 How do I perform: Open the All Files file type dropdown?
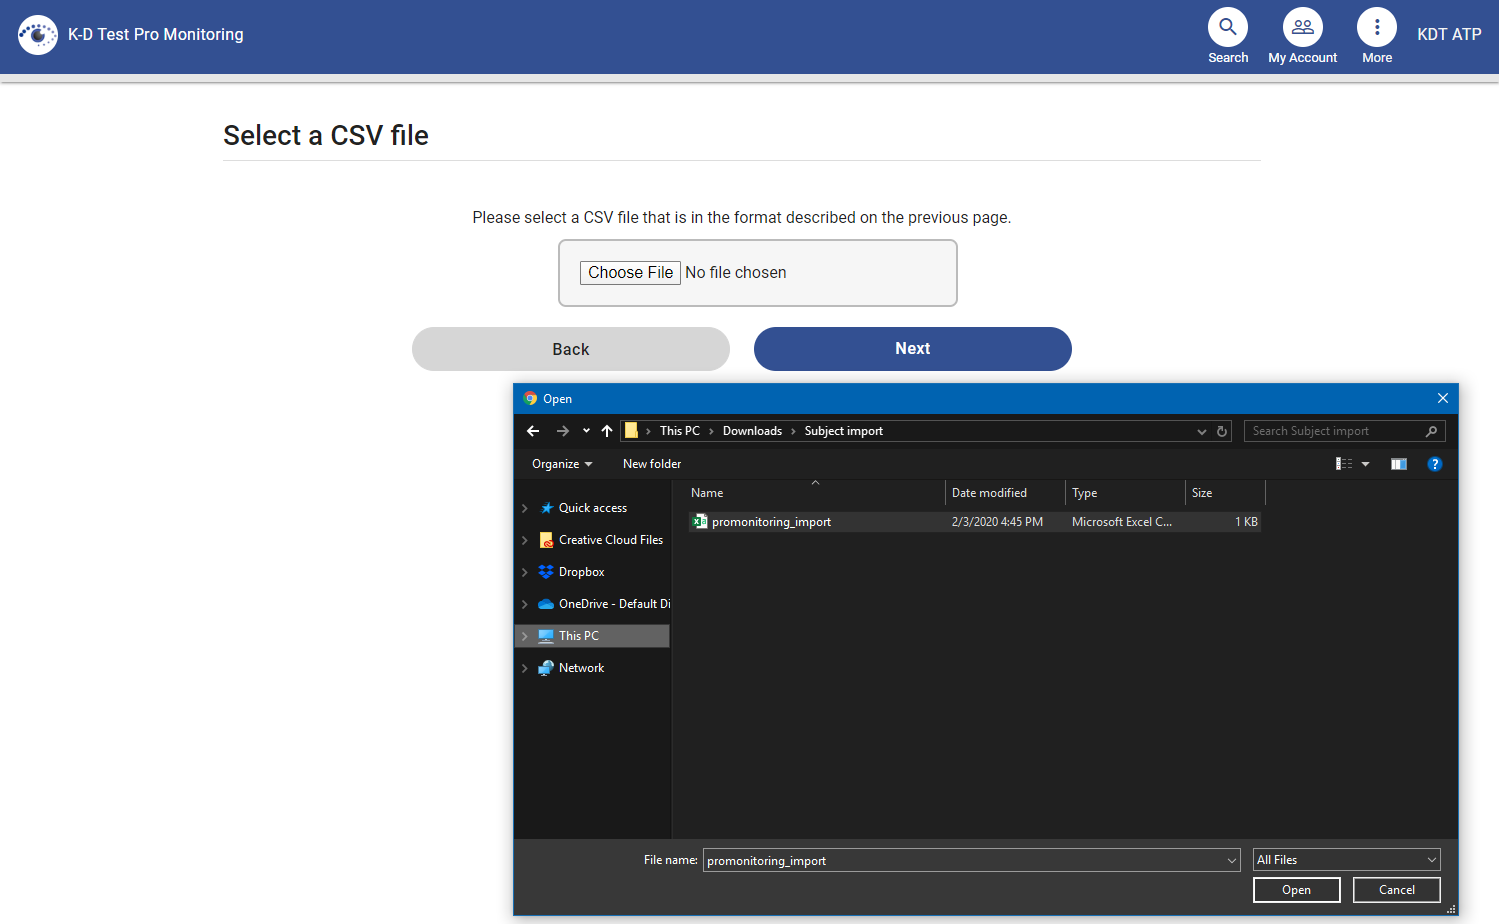[1345, 859]
